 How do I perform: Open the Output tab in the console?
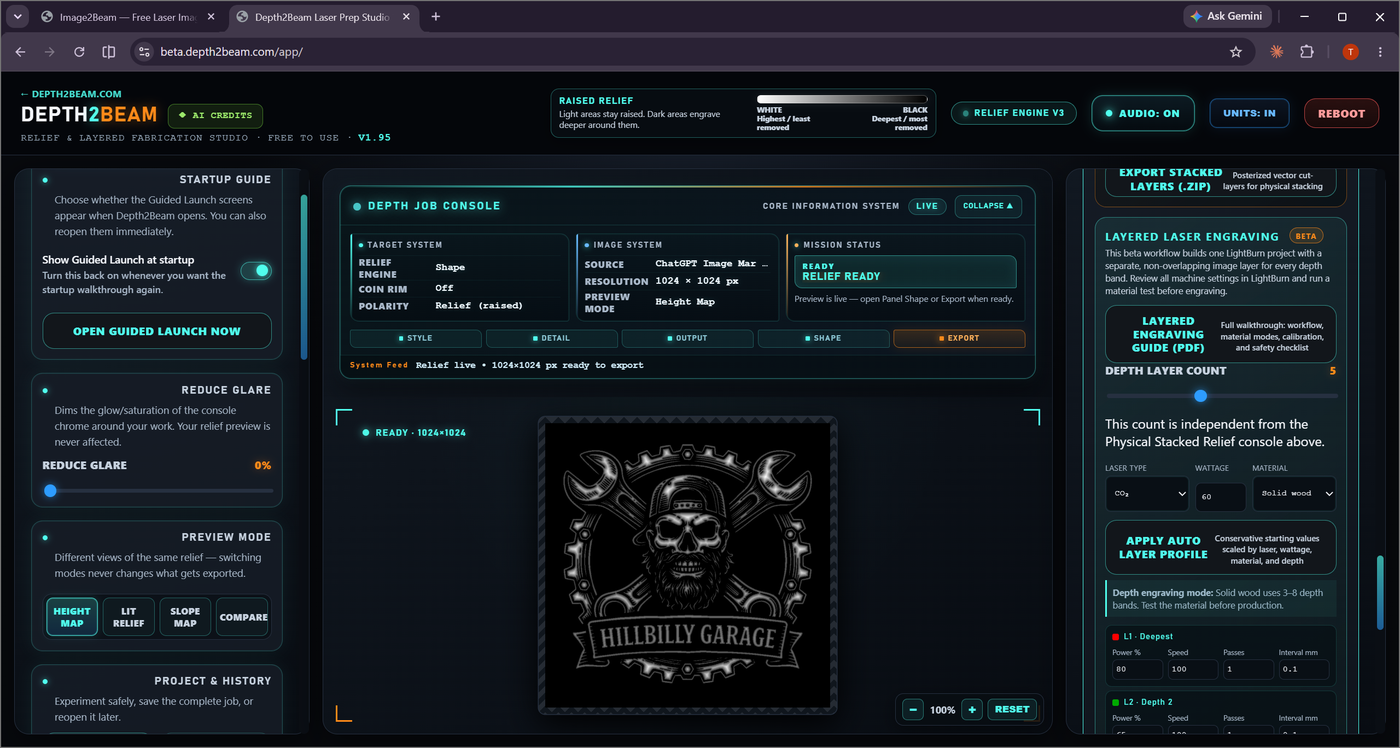tap(688, 338)
